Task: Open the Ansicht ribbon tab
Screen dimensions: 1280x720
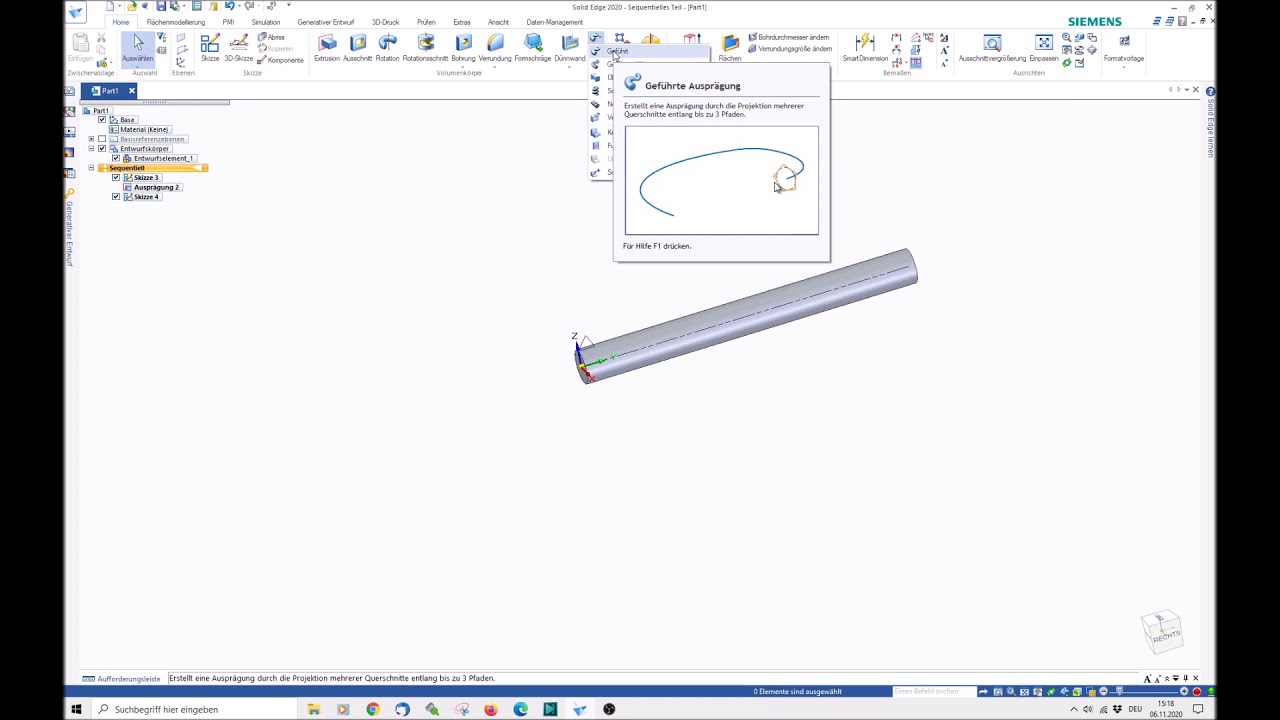Action: [x=498, y=22]
